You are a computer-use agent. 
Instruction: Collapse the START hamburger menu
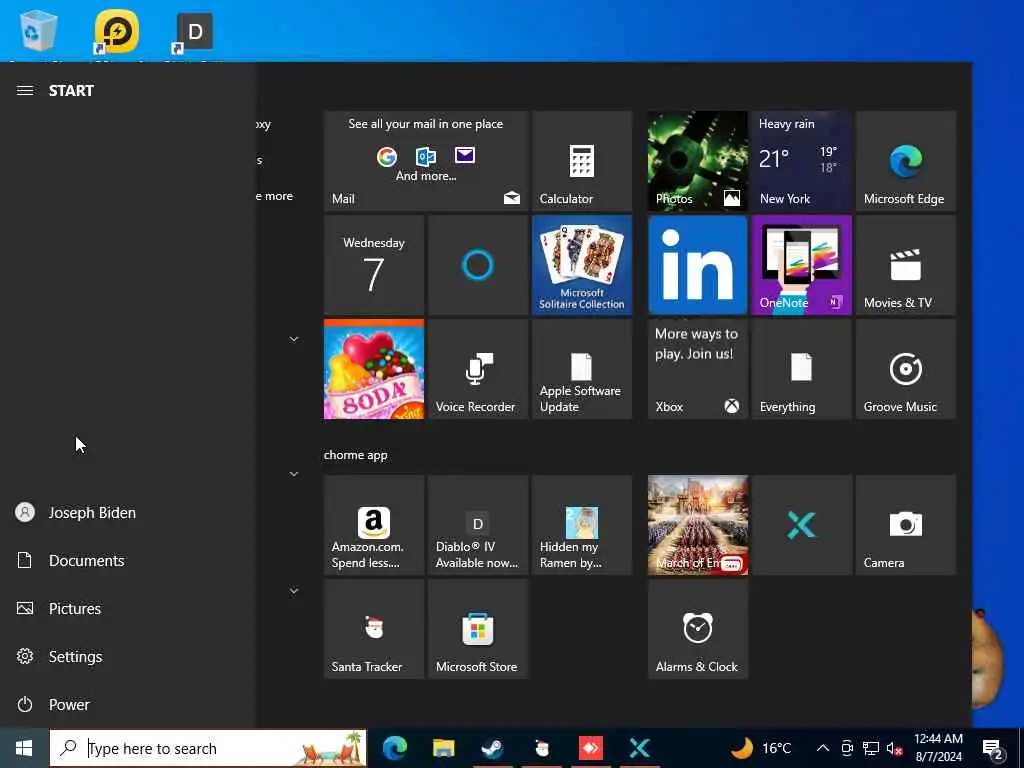[25, 90]
